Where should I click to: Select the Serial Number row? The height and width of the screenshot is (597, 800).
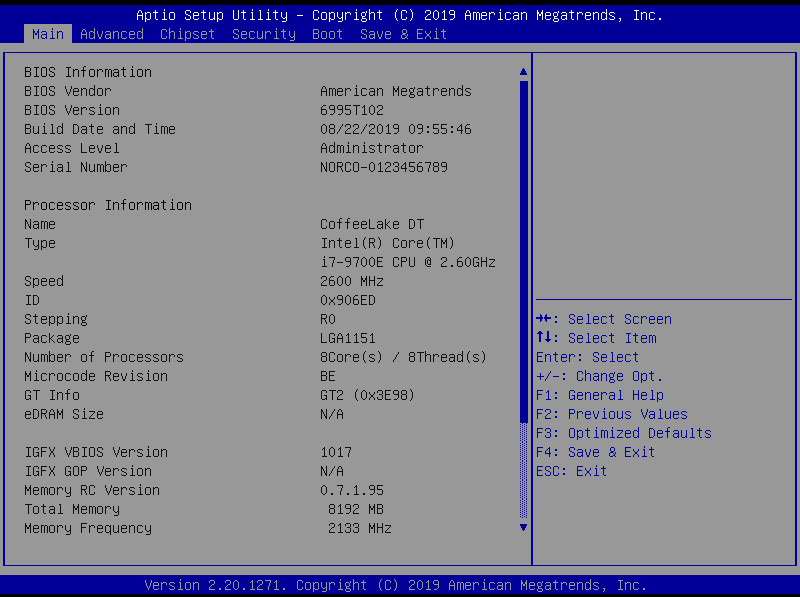point(76,167)
